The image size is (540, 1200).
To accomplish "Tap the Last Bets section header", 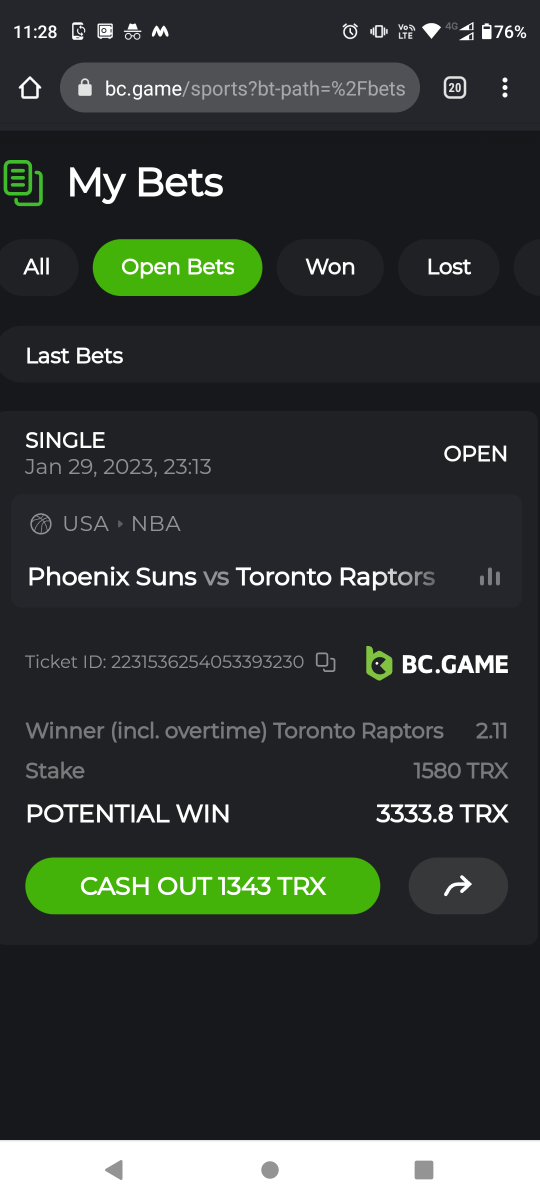I will [270, 356].
